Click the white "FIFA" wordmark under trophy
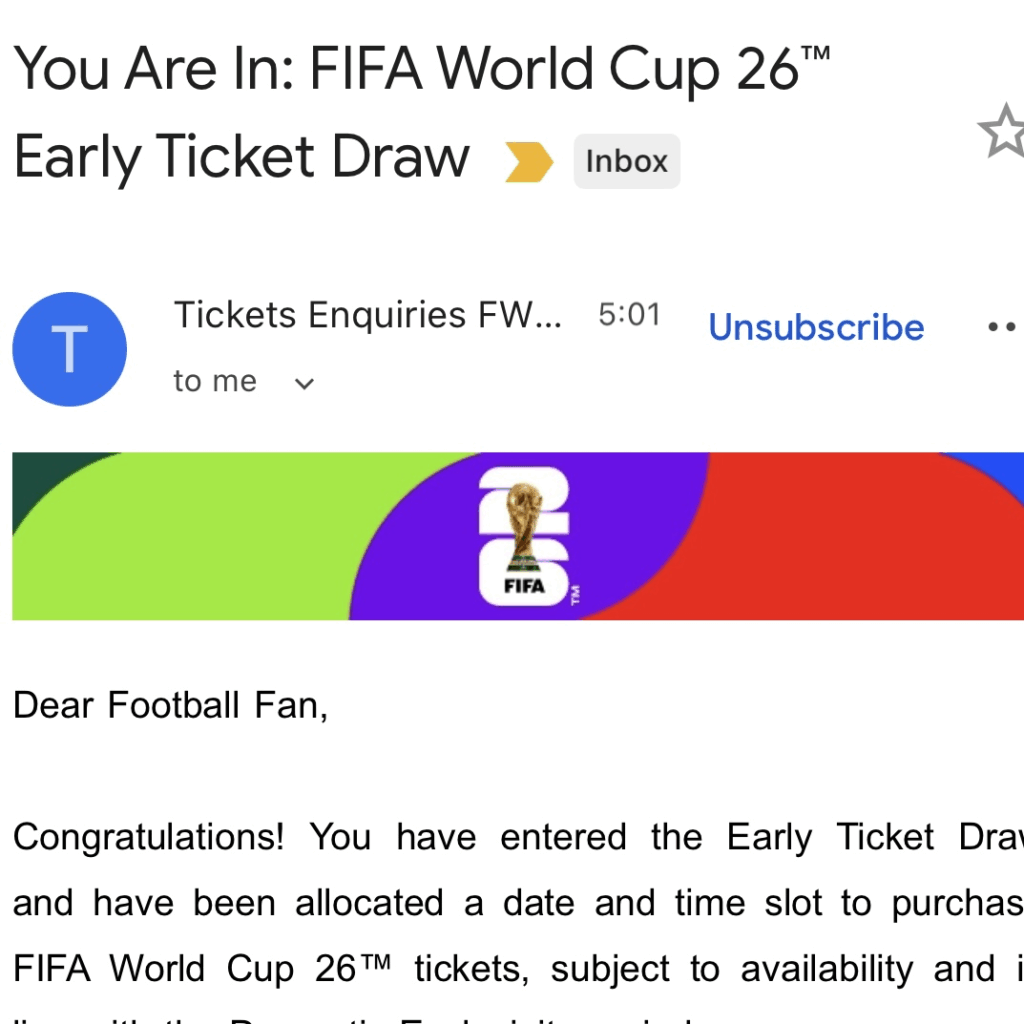Screen dimensions: 1024x1024 [524, 586]
